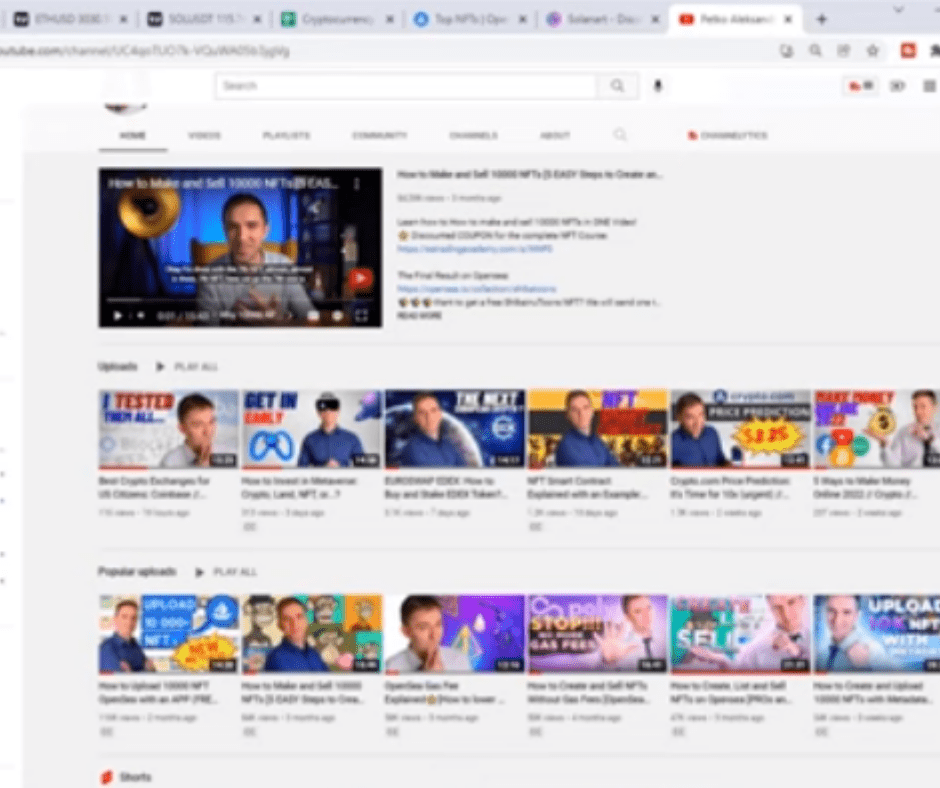Activate voice search microphone icon
Screen dimensions: 940x788
click(x=658, y=86)
